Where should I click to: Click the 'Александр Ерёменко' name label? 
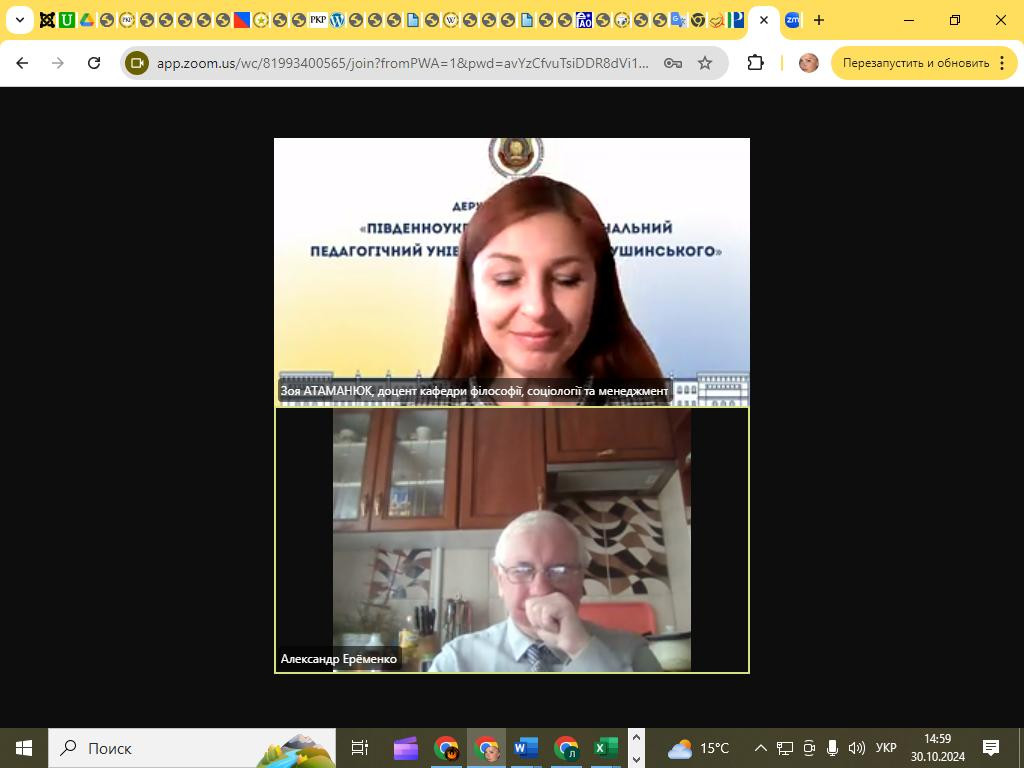pos(339,659)
